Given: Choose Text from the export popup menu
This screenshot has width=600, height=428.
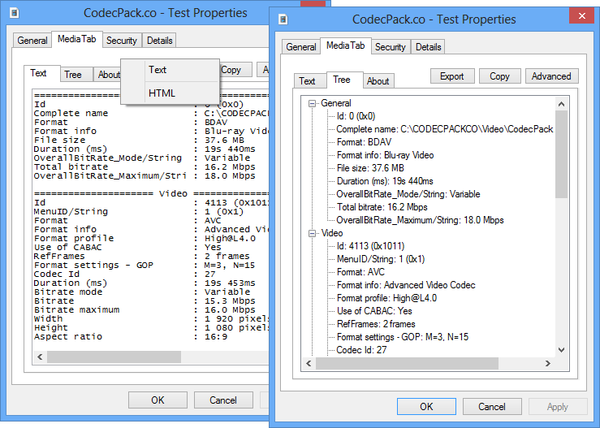Looking at the screenshot, I should pos(170,70).
